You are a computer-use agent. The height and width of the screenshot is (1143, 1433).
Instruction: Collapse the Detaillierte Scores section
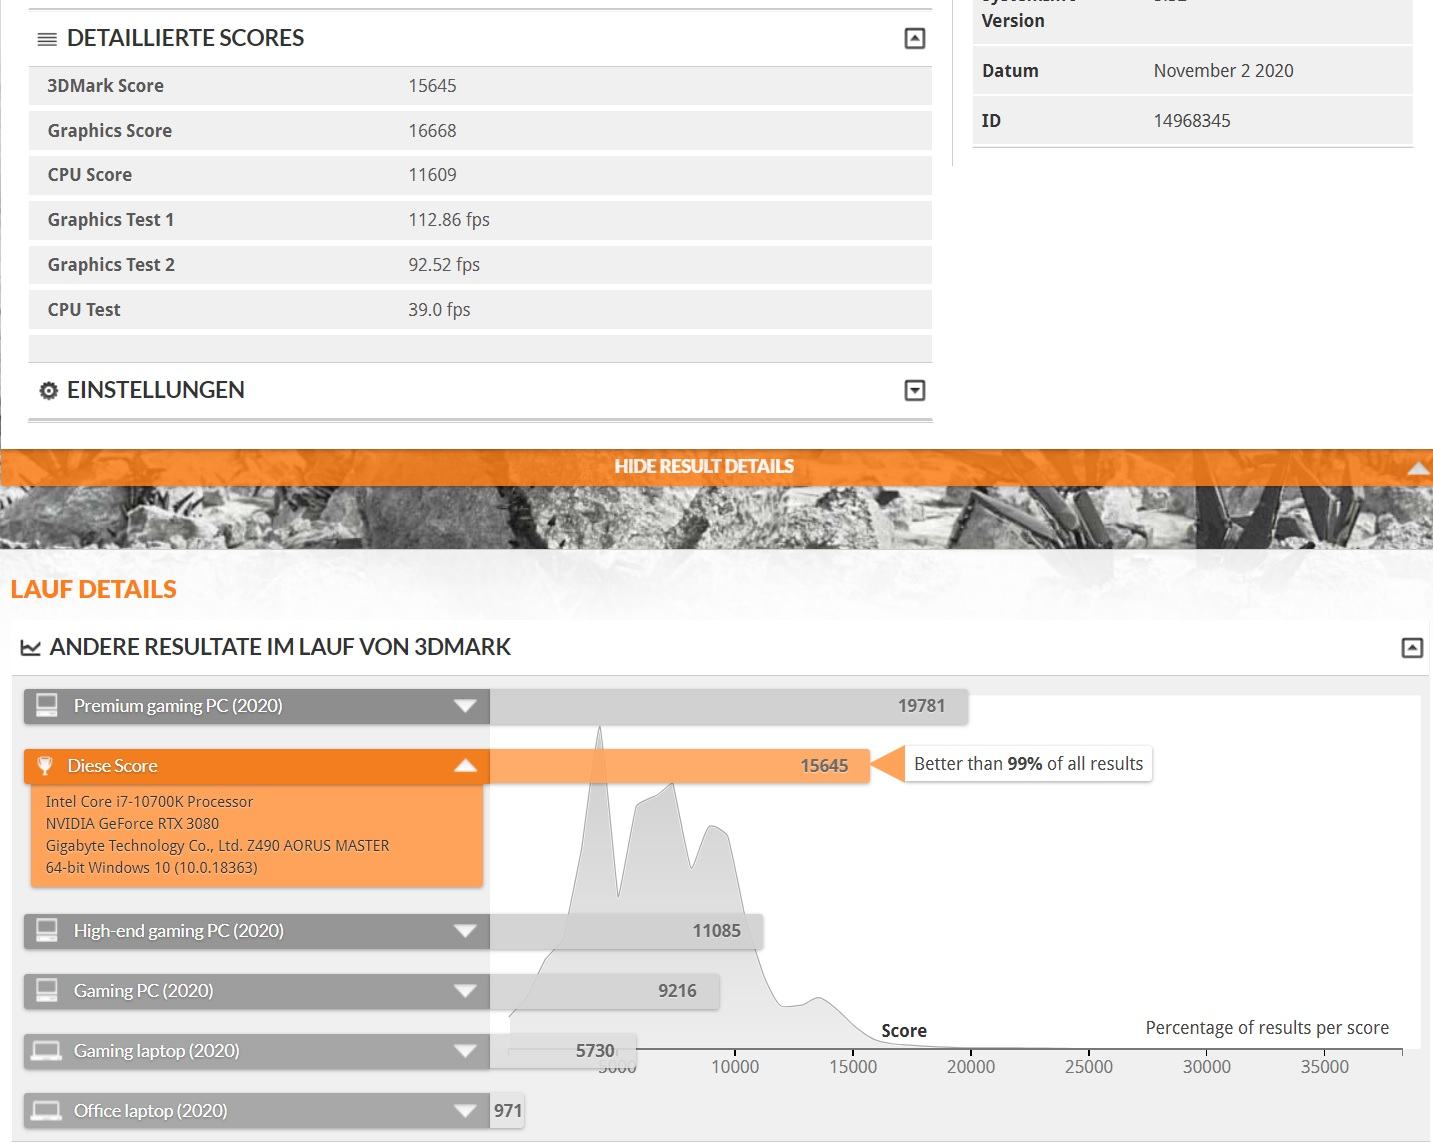point(914,38)
